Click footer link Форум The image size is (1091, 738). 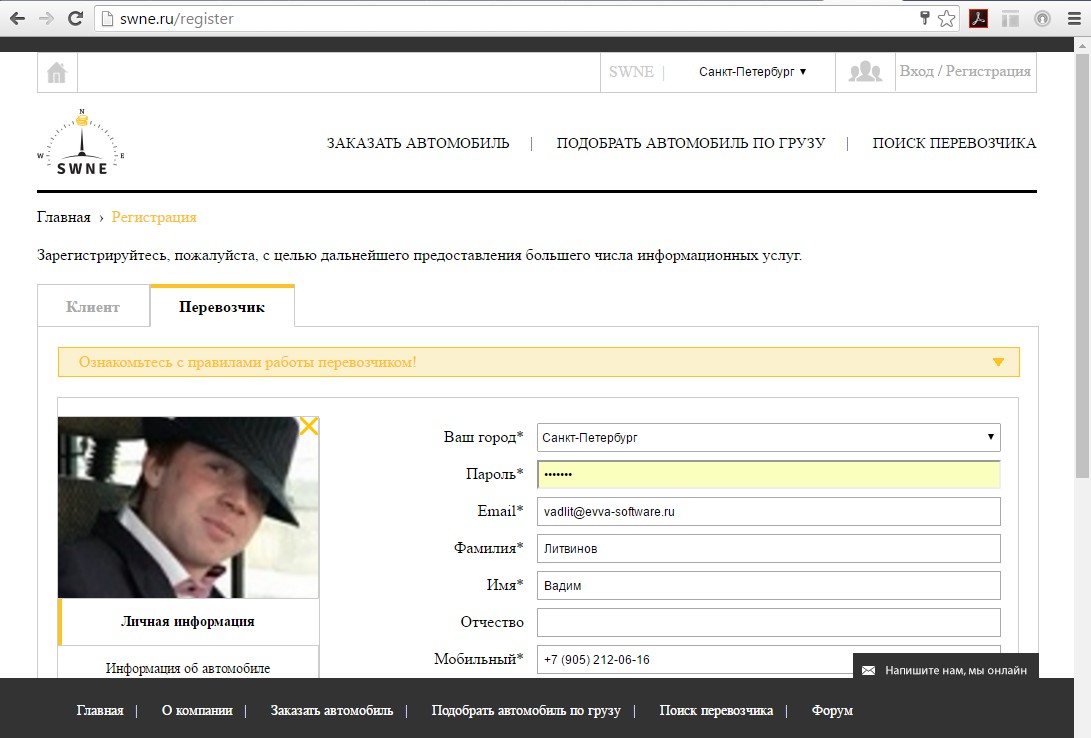click(832, 710)
